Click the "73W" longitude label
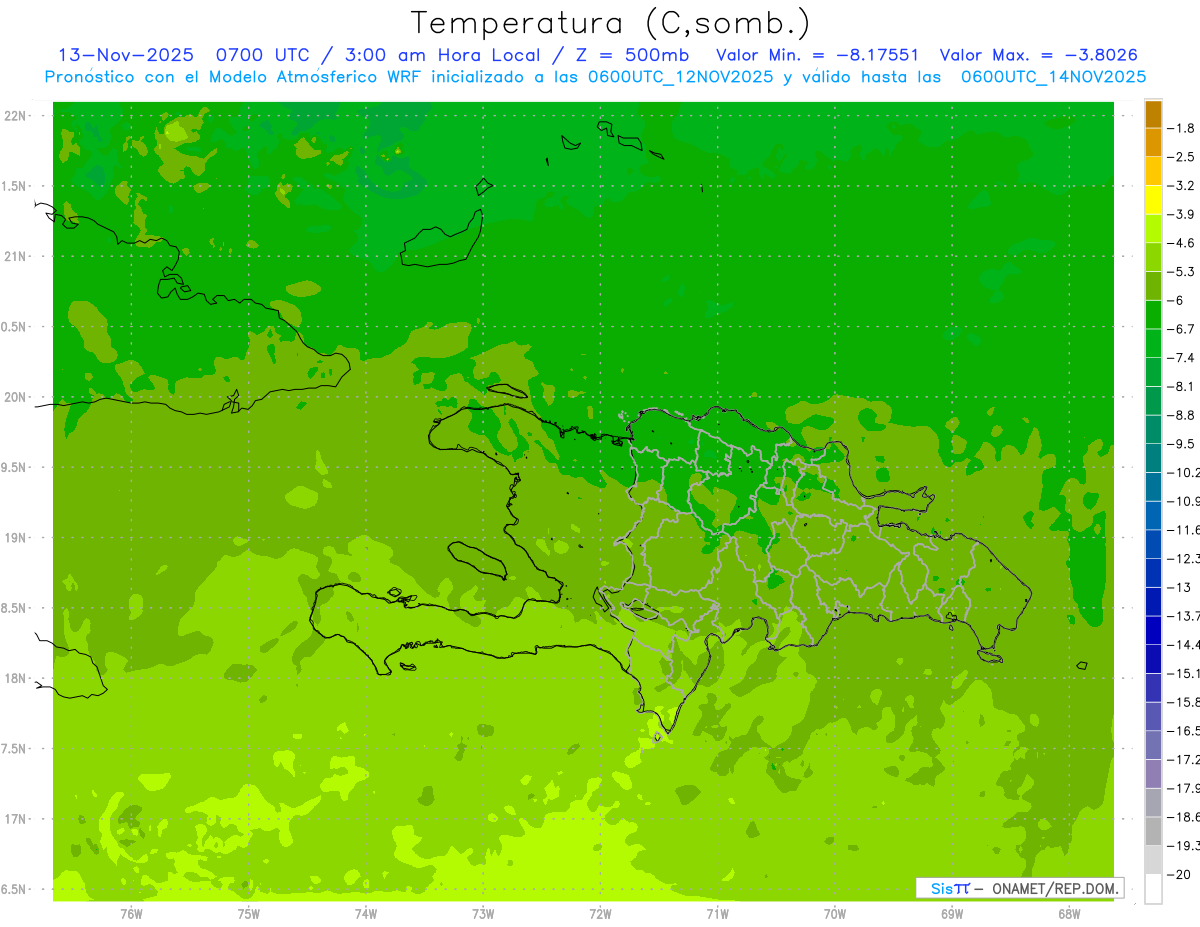 (483, 914)
